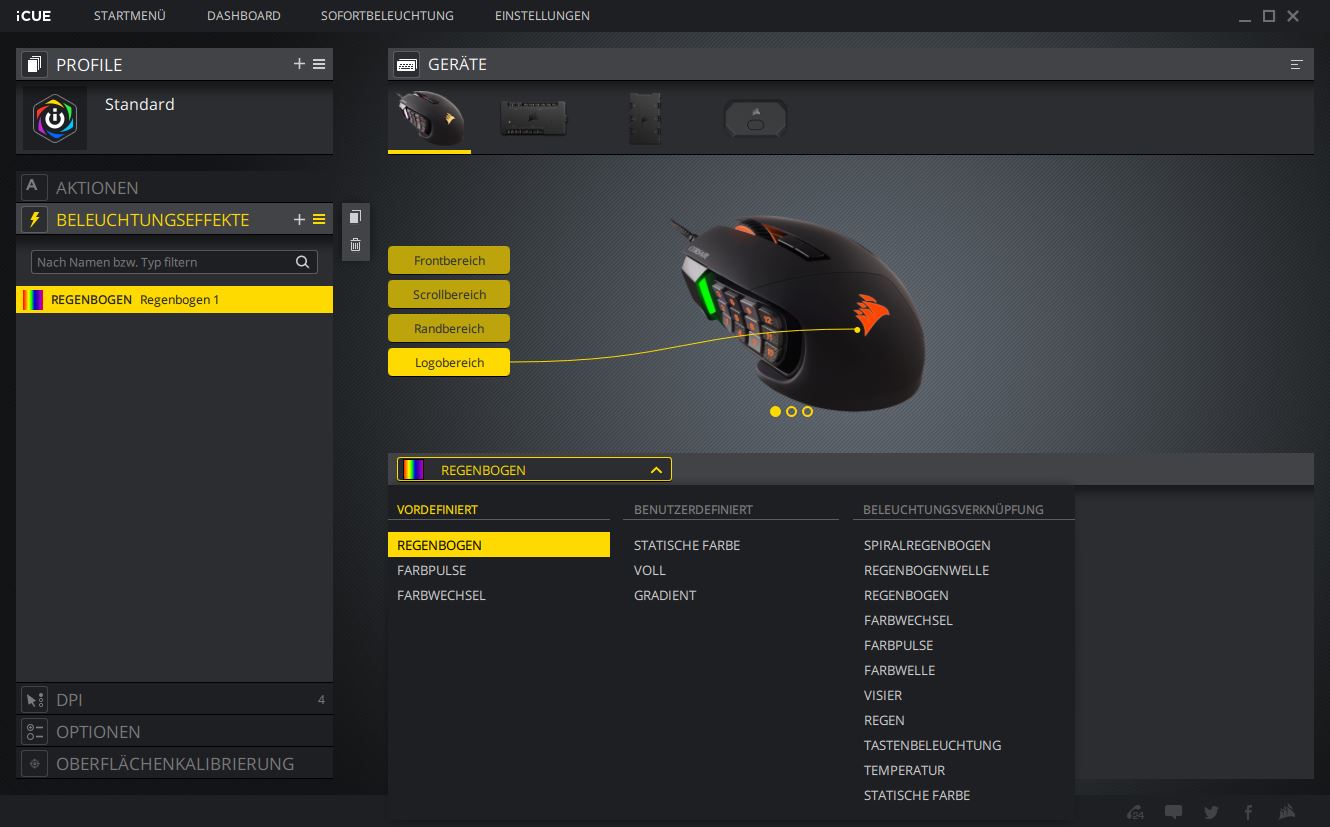The height and width of the screenshot is (827, 1330).
Task: Select the Commander Pro device thumbnail
Action: 534,118
